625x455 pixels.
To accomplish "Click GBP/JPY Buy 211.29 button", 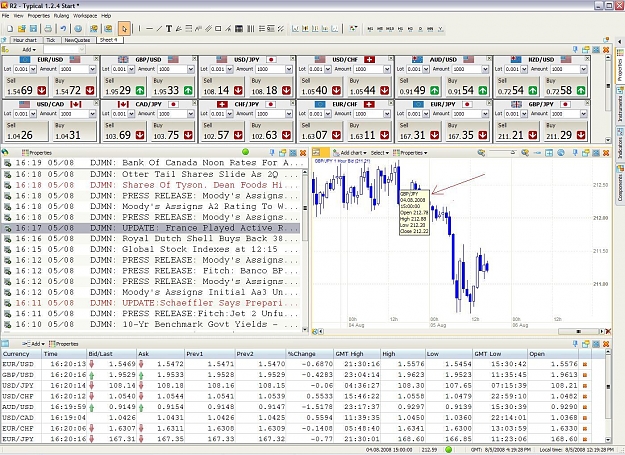I will point(565,131).
